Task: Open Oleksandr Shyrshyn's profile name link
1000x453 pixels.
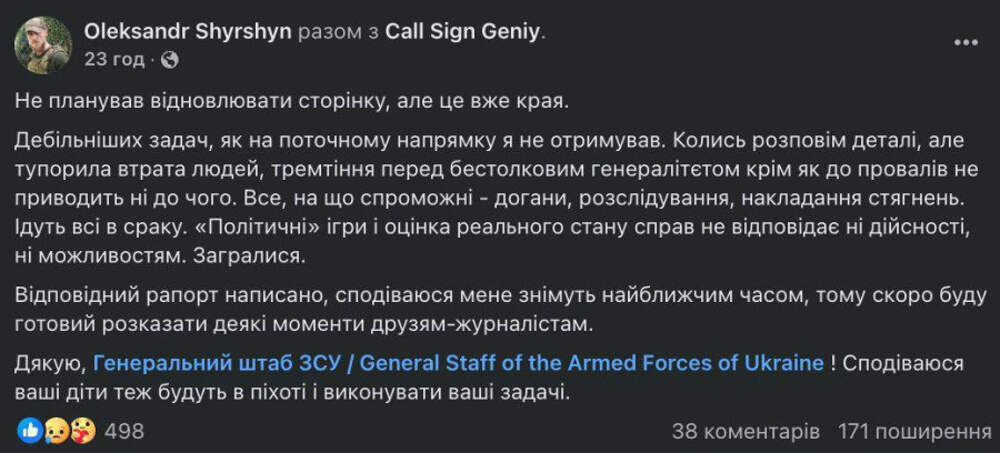Action: (188, 33)
